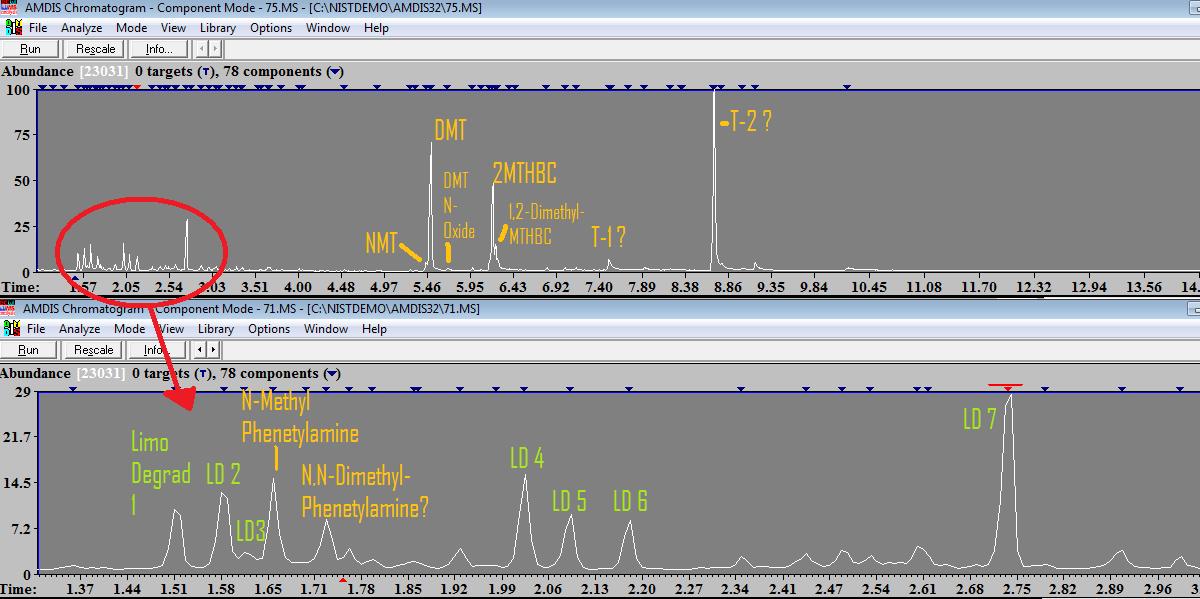Click the targets (T) symbol in the 75.MS header

pyautogui.click(x=206, y=72)
